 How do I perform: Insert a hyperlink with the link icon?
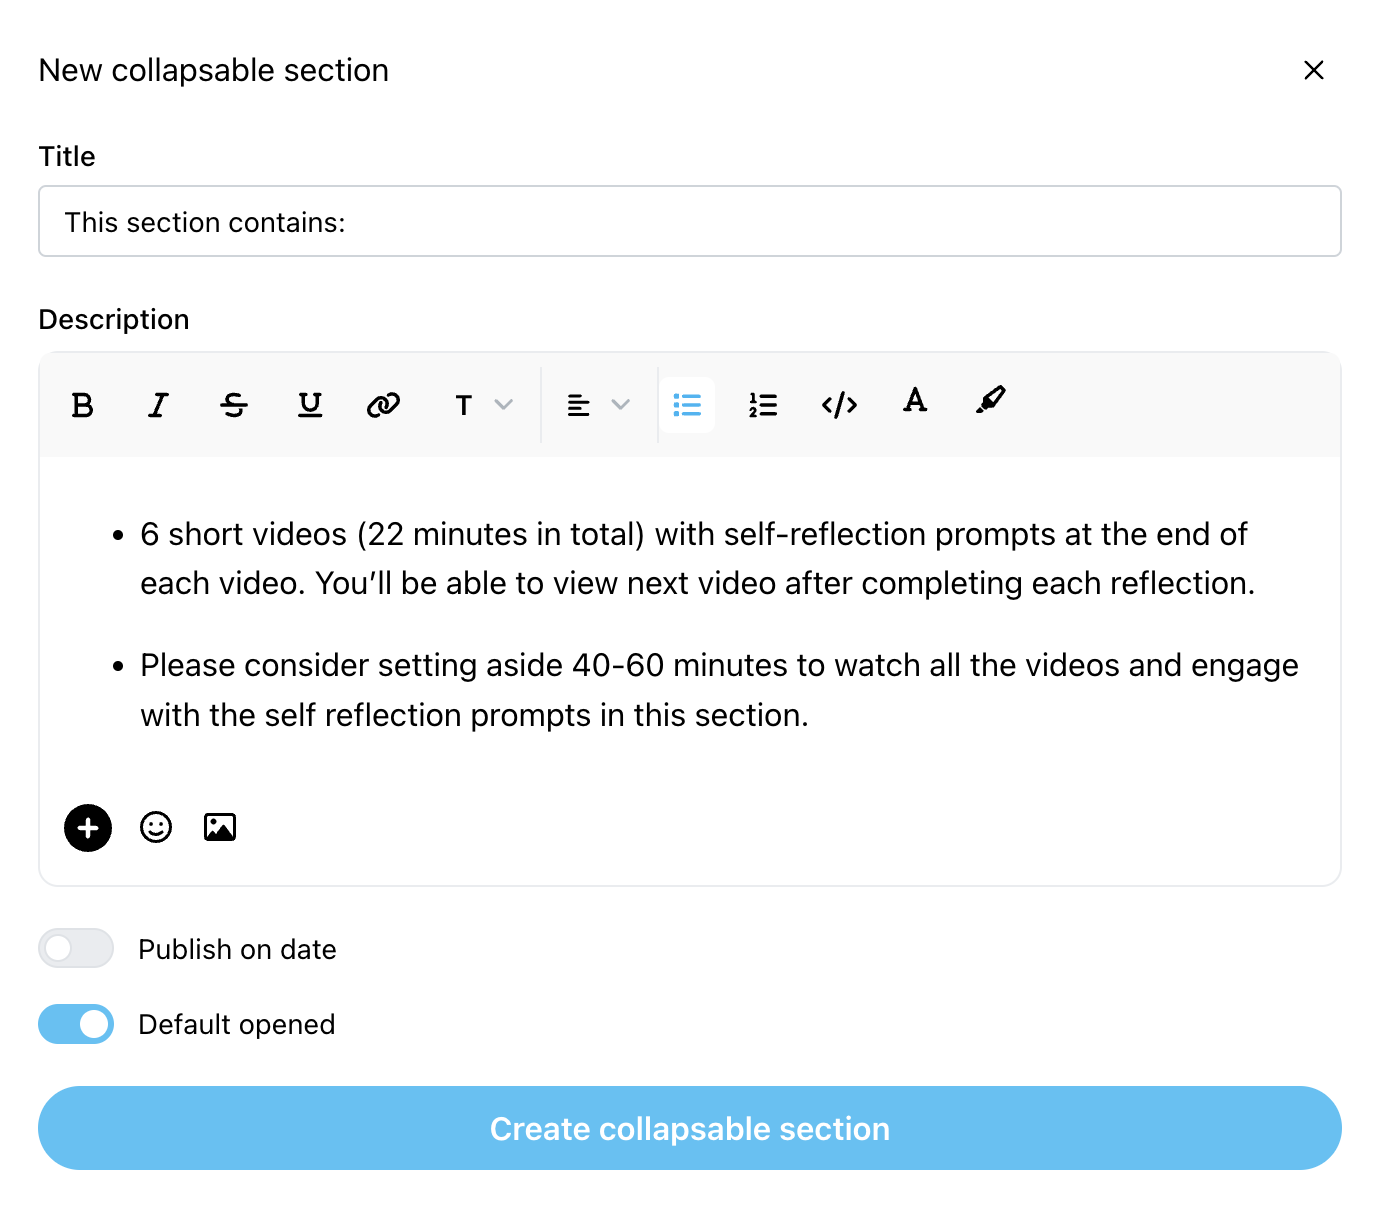pos(383,405)
